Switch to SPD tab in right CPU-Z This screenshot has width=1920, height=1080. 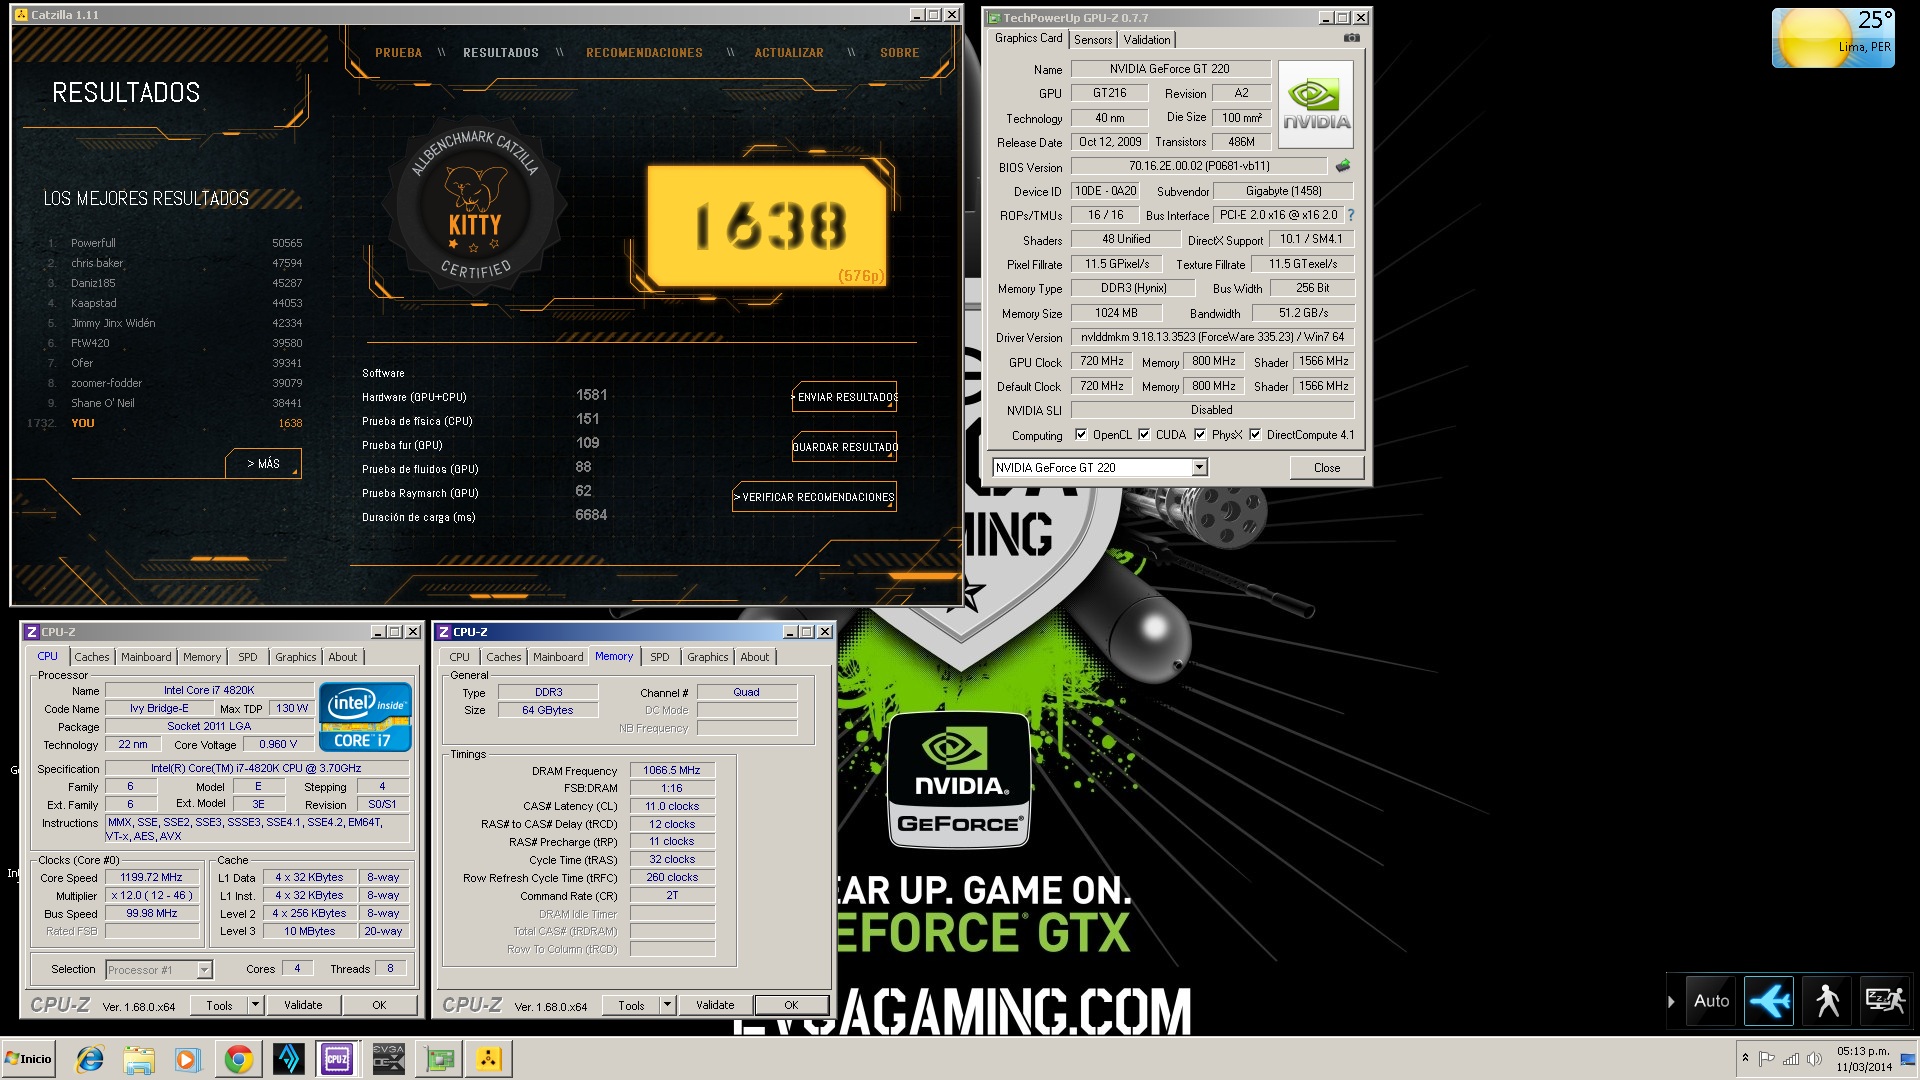660,657
